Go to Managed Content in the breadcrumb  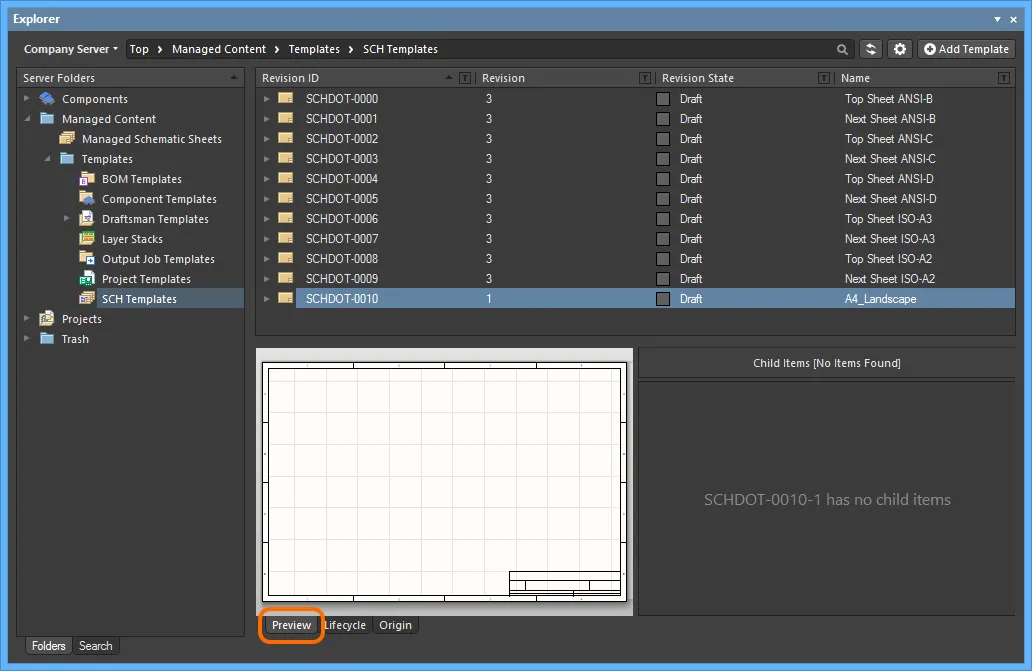coord(219,49)
